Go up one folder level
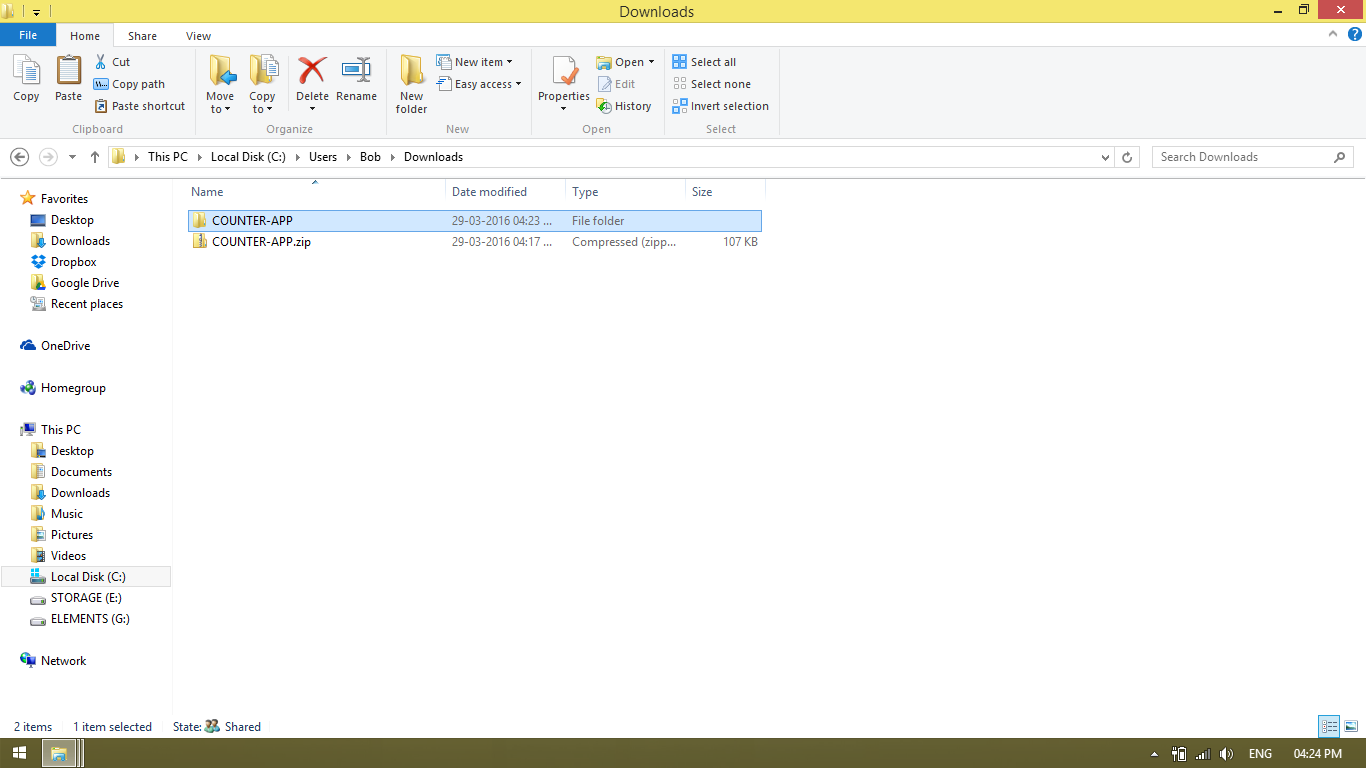Screen dimensions: 1366x768 click(95, 157)
